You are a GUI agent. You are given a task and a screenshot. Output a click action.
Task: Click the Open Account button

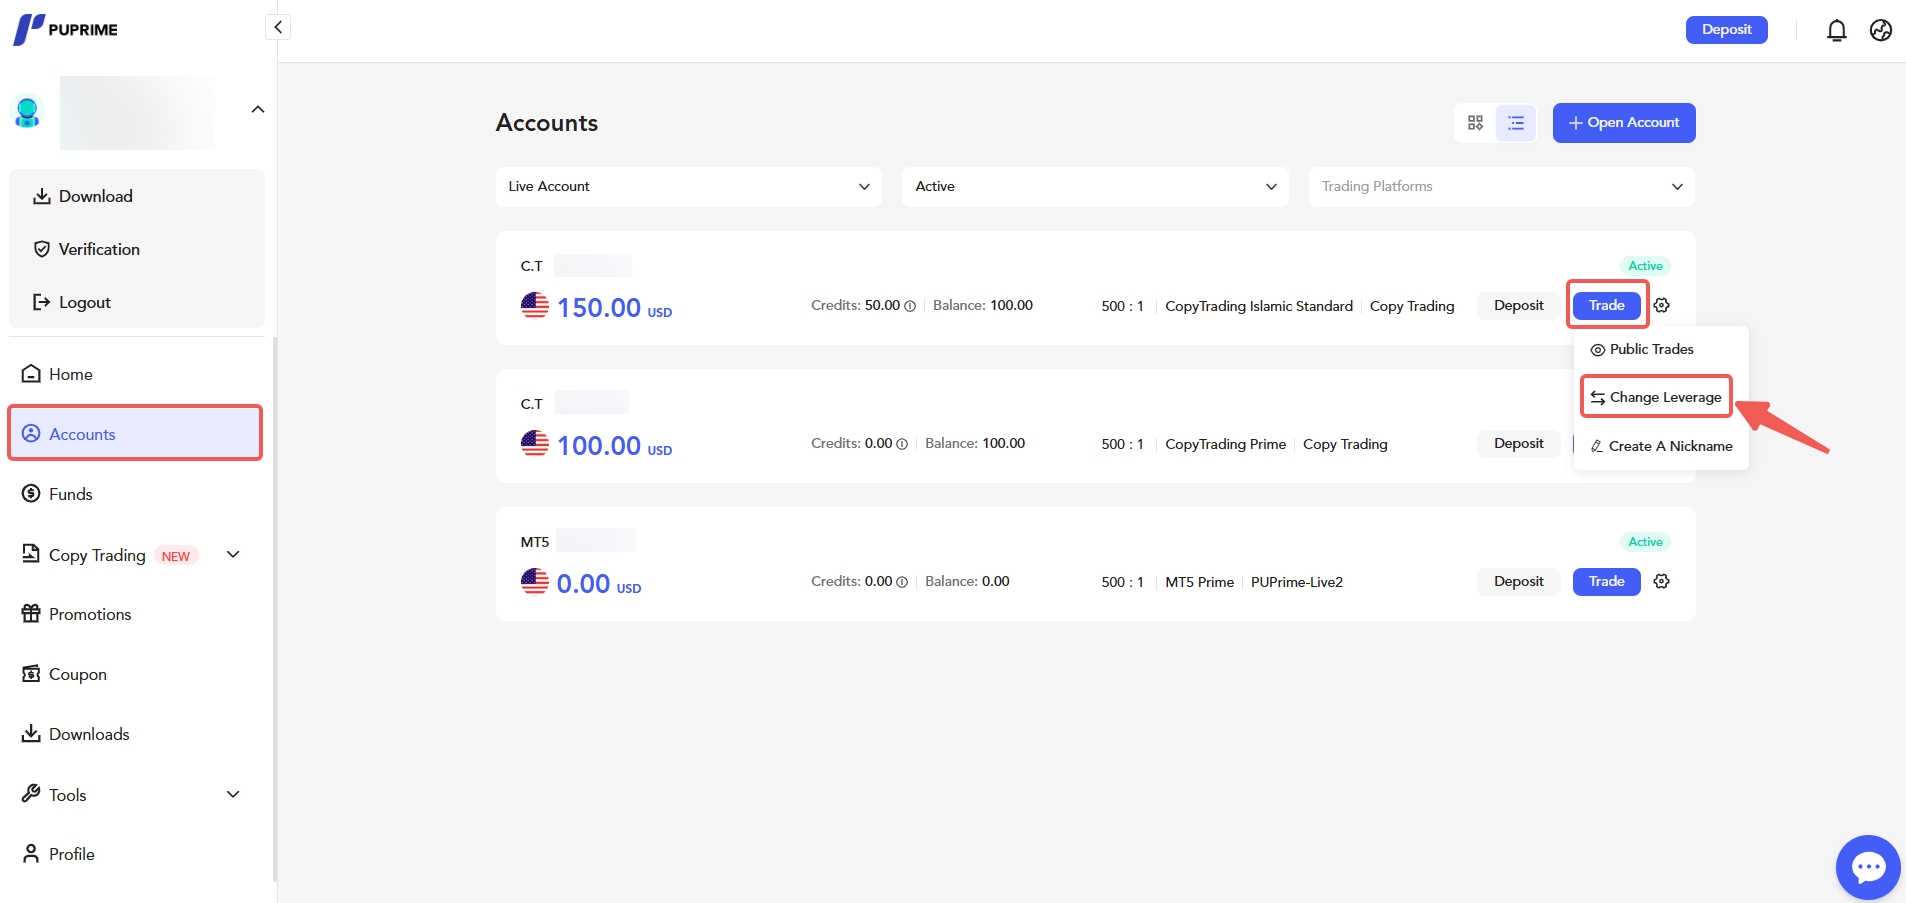[1623, 123]
